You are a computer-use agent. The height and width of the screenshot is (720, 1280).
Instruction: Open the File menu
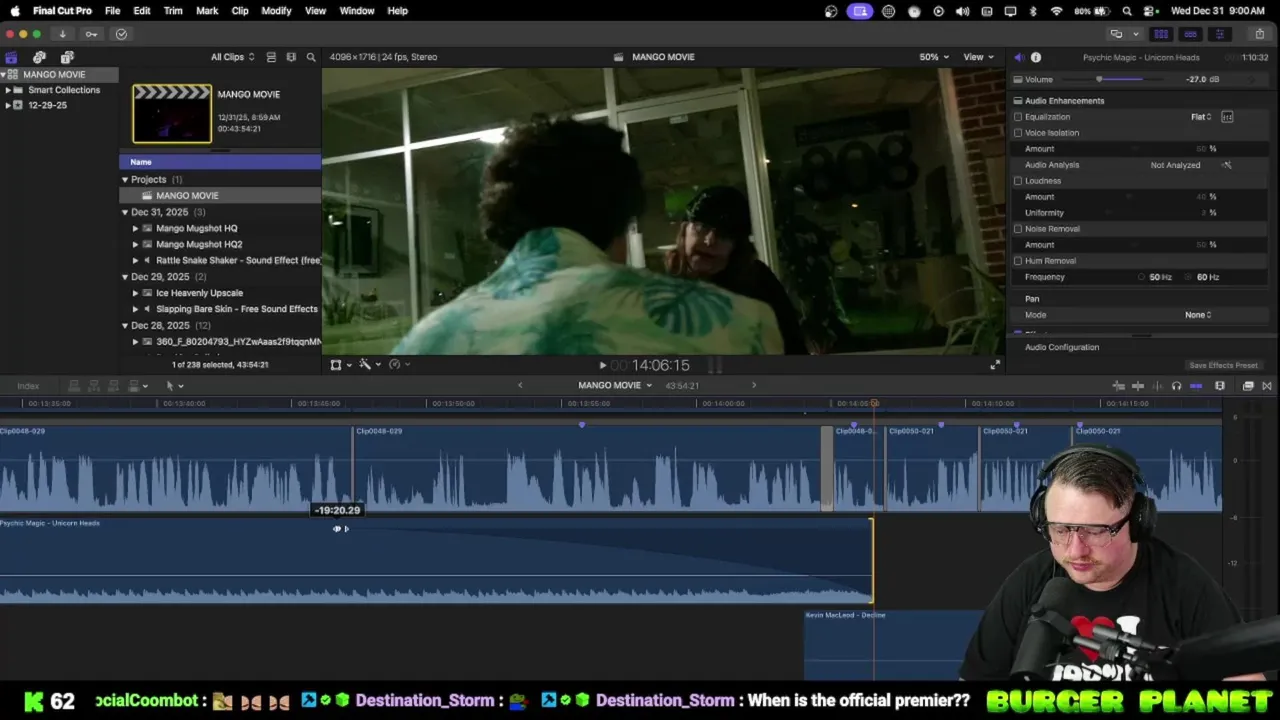click(x=113, y=11)
